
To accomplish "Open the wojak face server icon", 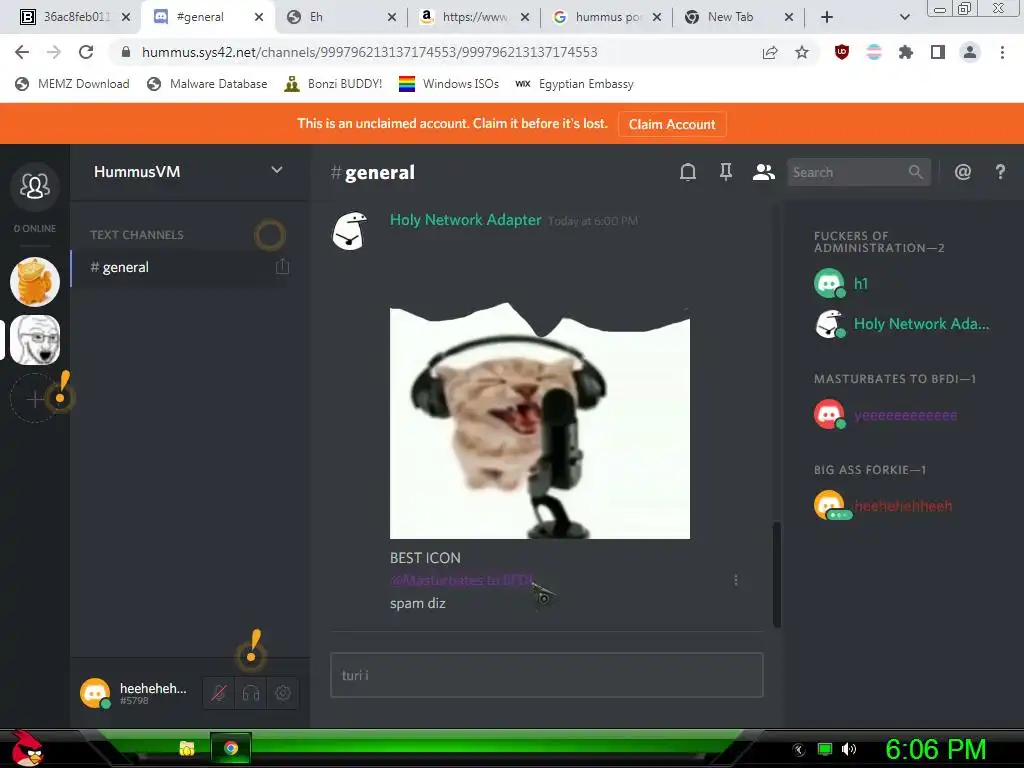I will (35, 340).
